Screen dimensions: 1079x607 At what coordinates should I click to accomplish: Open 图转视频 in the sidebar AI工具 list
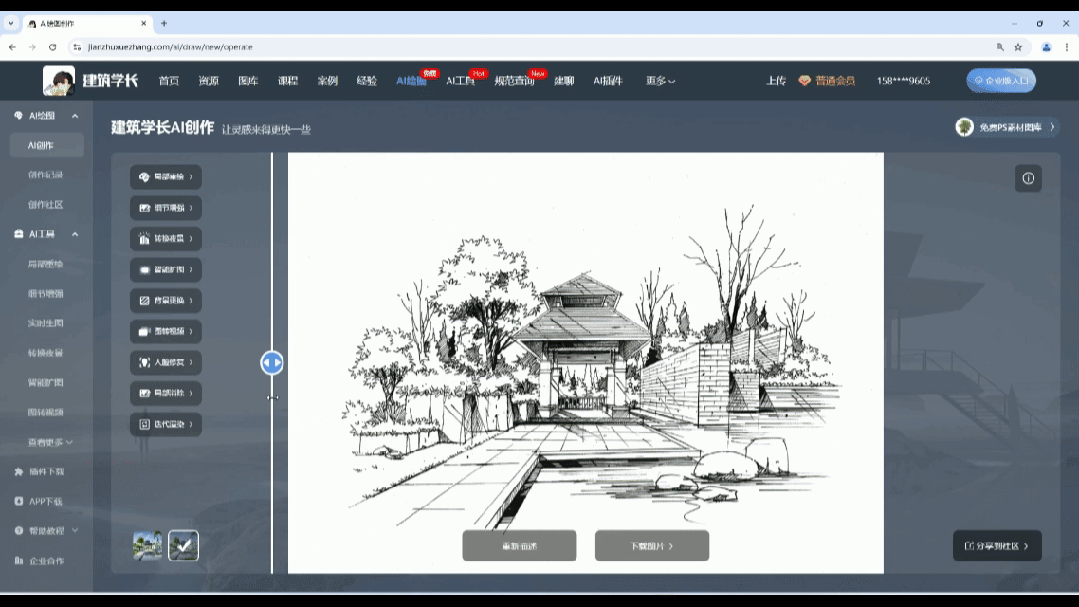pos(45,412)
